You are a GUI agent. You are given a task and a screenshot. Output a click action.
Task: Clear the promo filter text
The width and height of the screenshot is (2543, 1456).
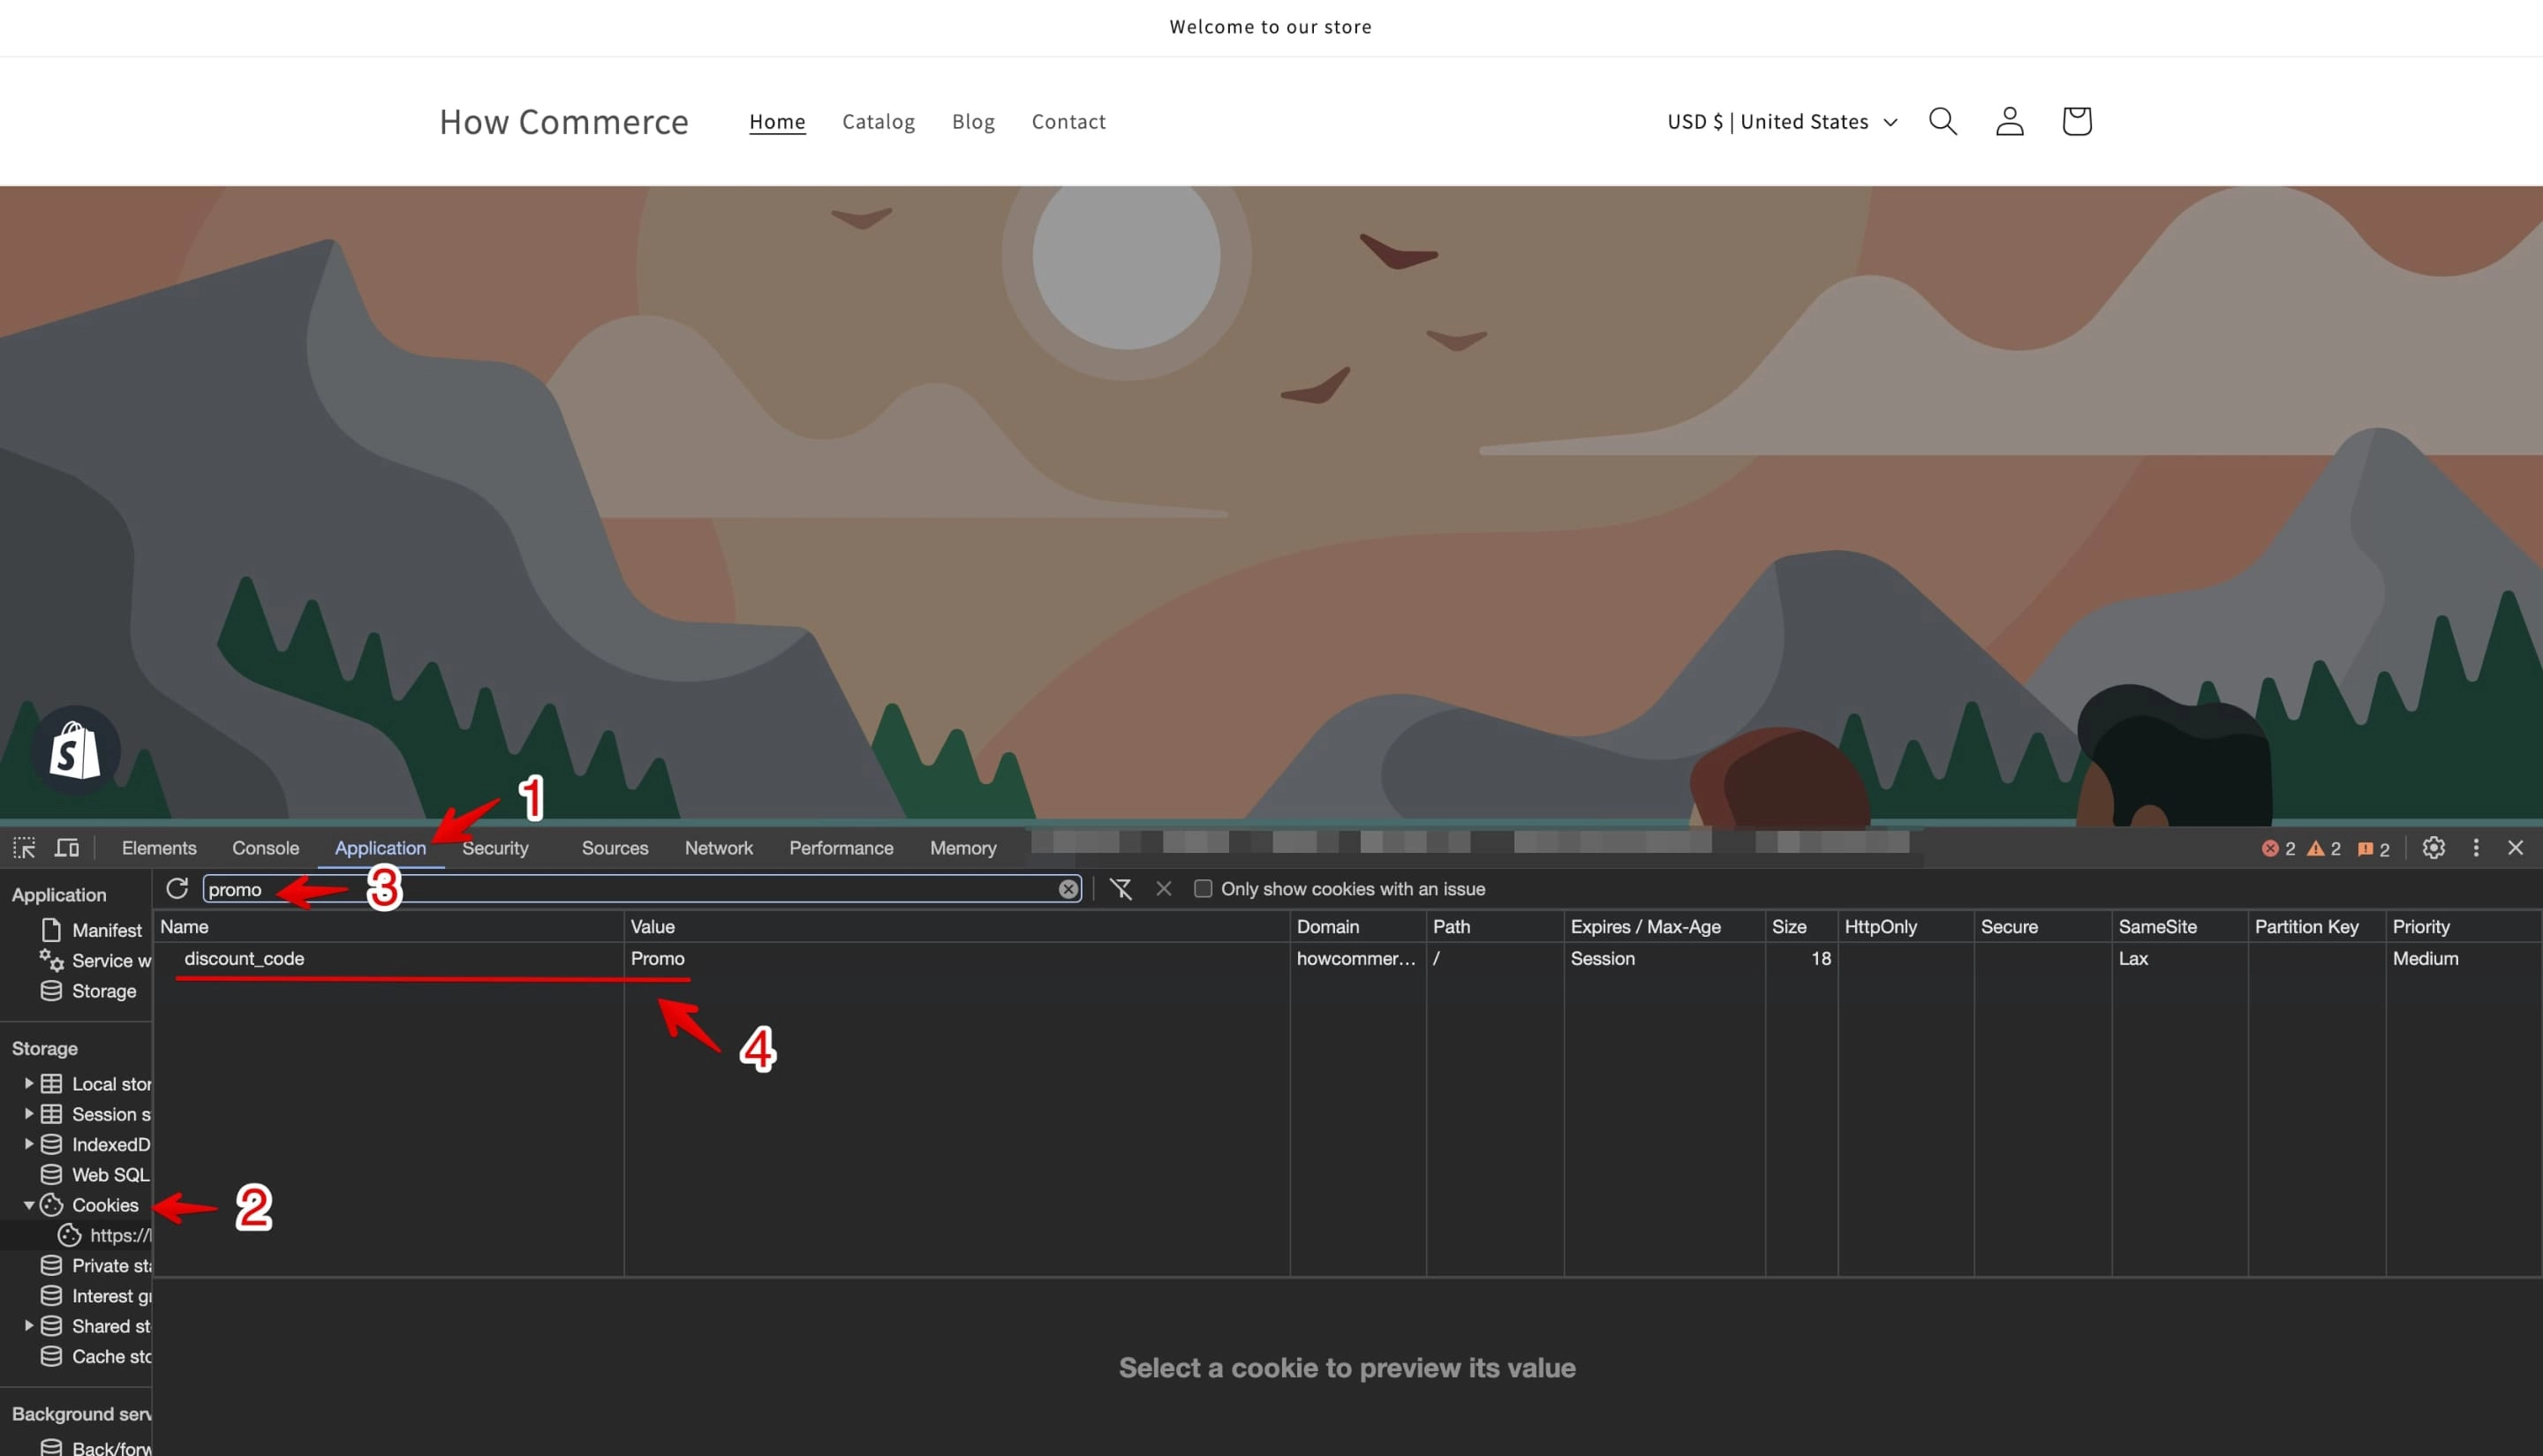(1068, 889)
